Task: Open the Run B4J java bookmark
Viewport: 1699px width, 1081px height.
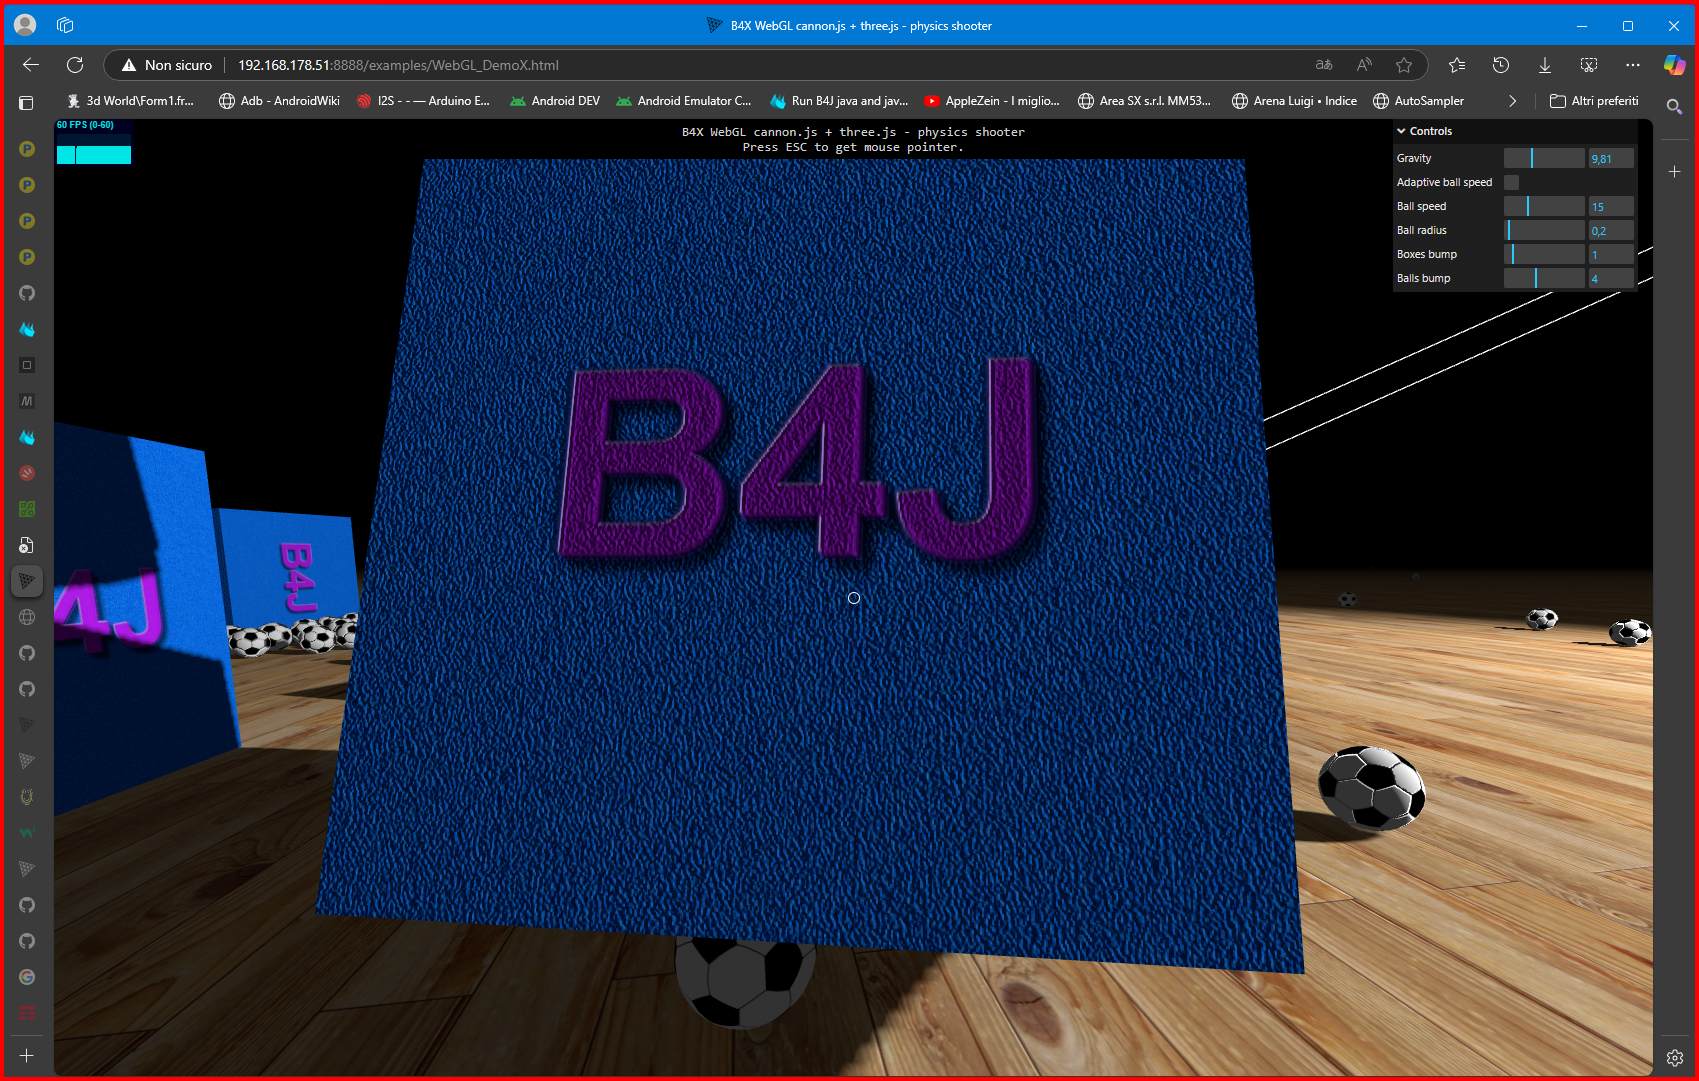Action: pos(838,101)
